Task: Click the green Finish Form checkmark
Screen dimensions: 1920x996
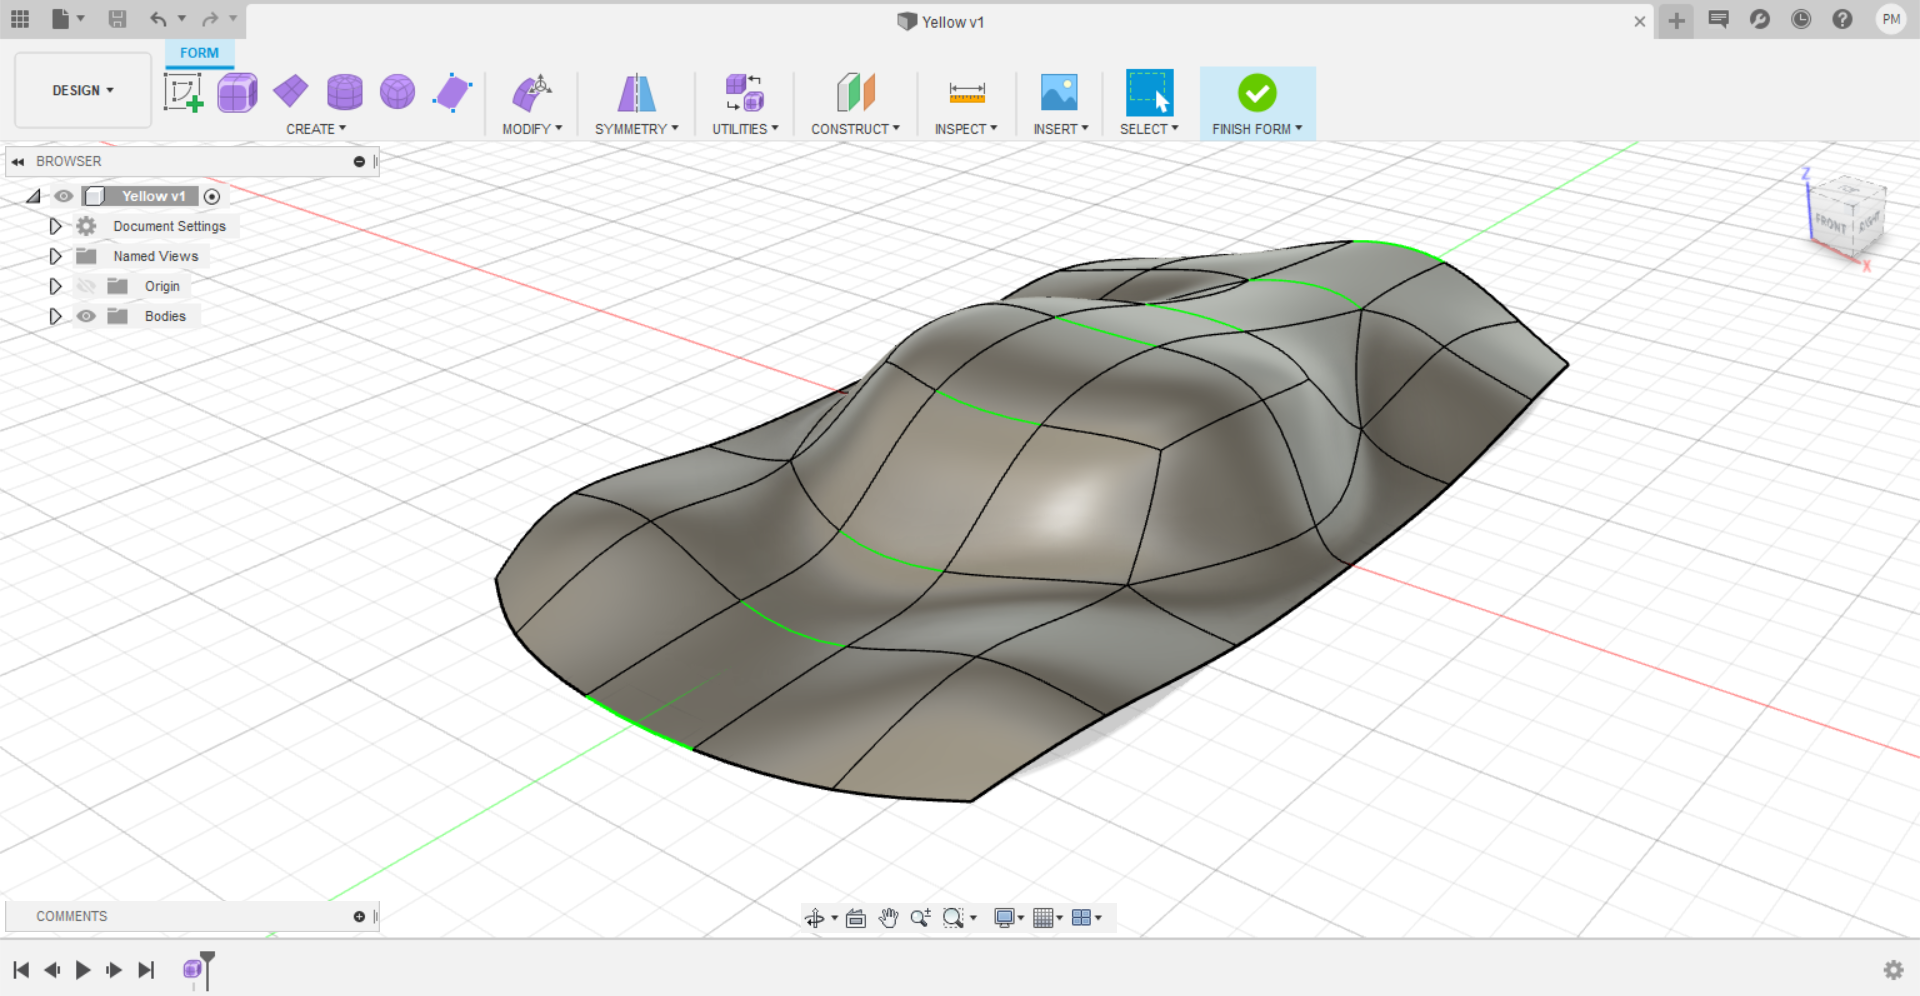Action: click(x=1257, y=93)
